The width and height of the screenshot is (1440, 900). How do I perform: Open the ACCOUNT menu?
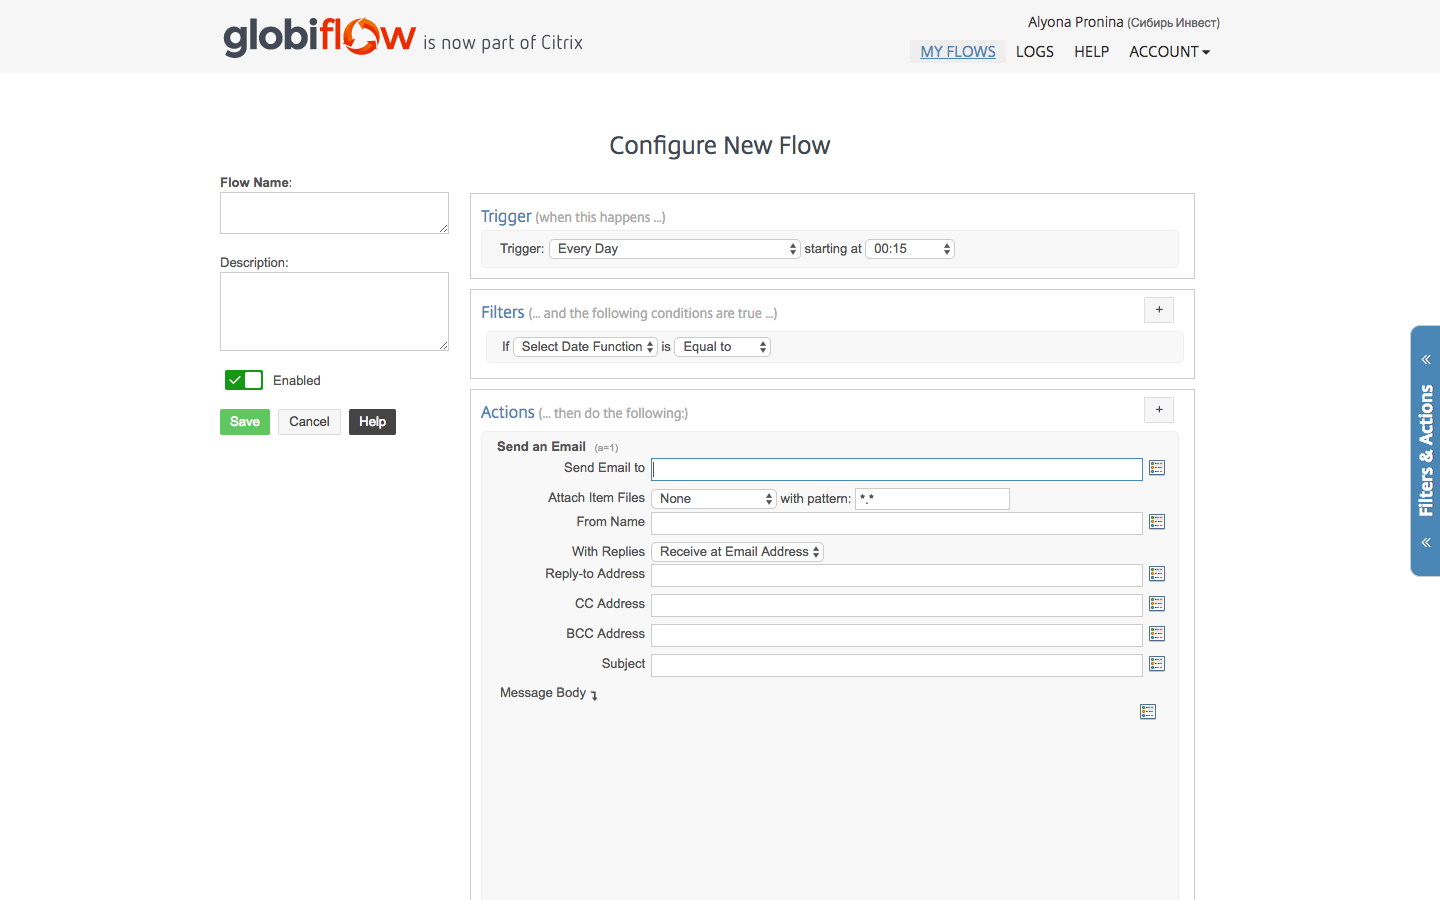1168,51
